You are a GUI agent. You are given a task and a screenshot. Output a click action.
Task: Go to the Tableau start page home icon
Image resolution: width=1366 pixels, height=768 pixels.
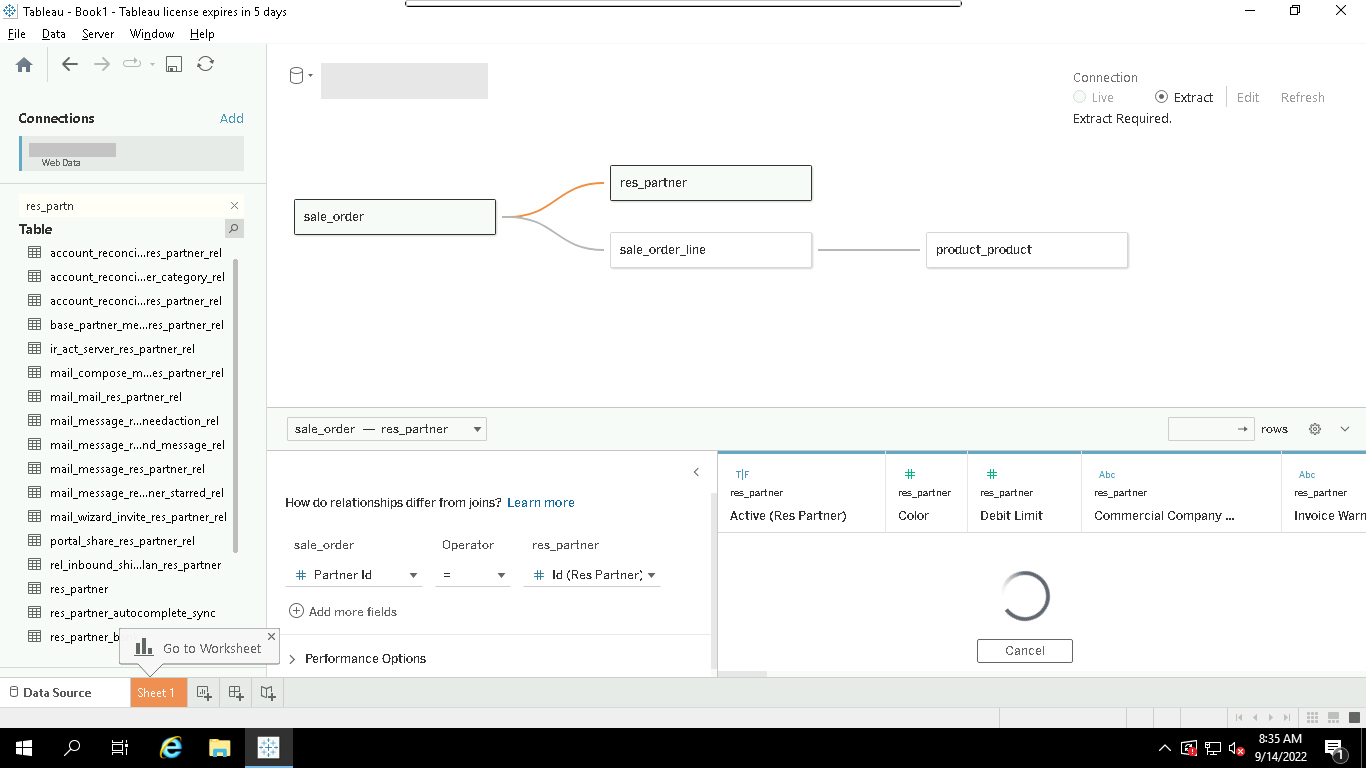pos(24,64)
